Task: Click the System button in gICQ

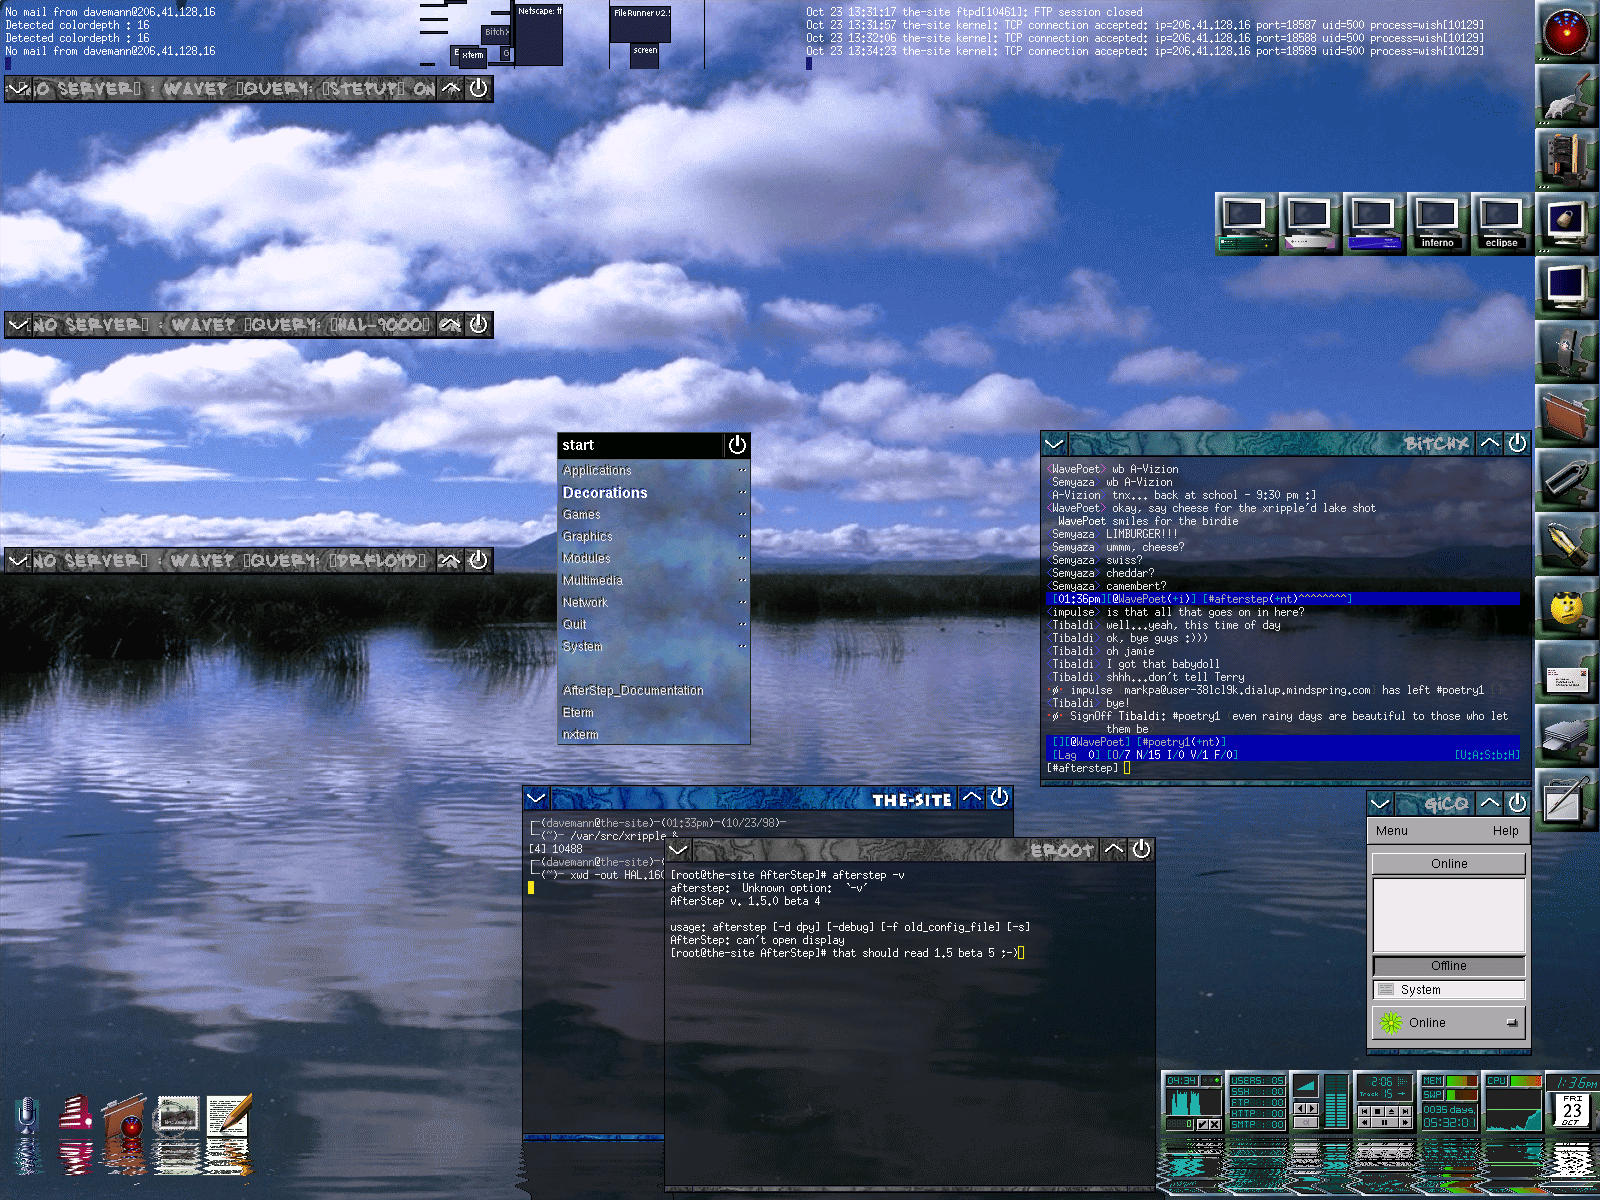Action: (1449, 989)
